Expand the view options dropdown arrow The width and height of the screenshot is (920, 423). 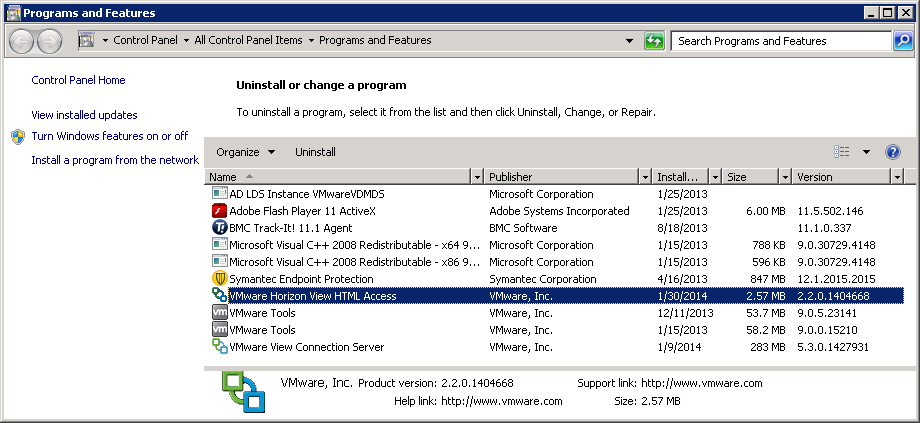click(x=866, y=152)
